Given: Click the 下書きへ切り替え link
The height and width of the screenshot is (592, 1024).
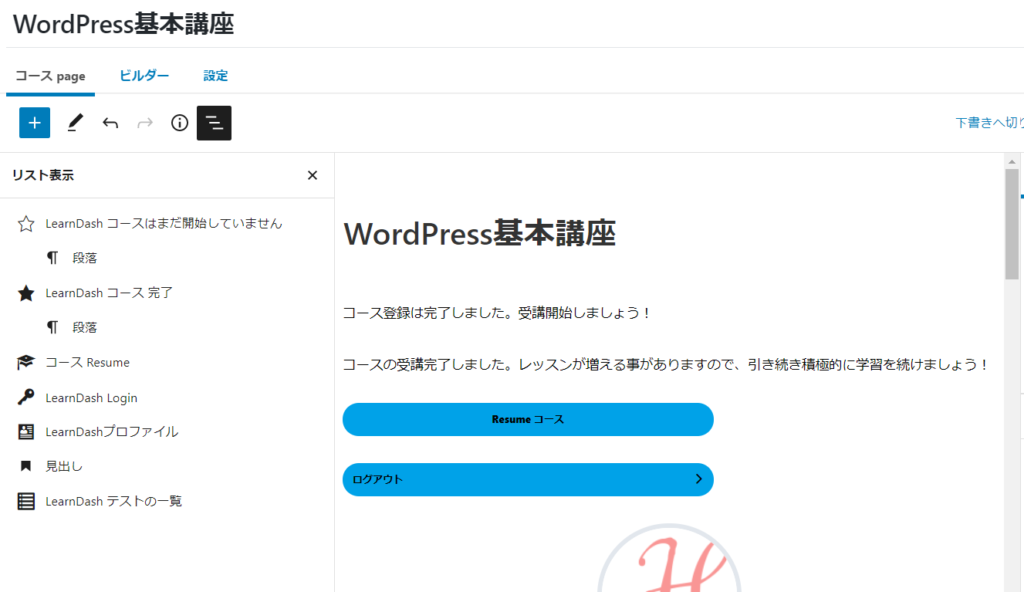Looking at the screenshot, I should [x=989, y=123].
